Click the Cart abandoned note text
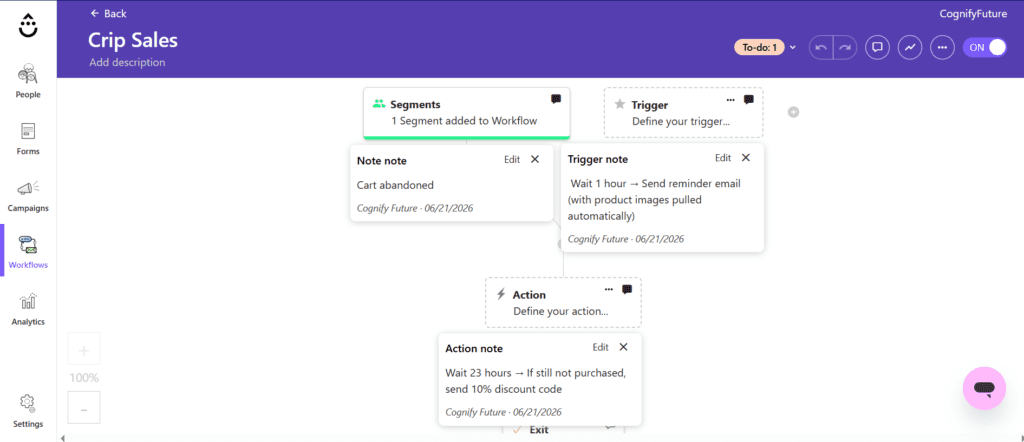The width and height of the screenshot is (1024, 442). click(395, 185)
